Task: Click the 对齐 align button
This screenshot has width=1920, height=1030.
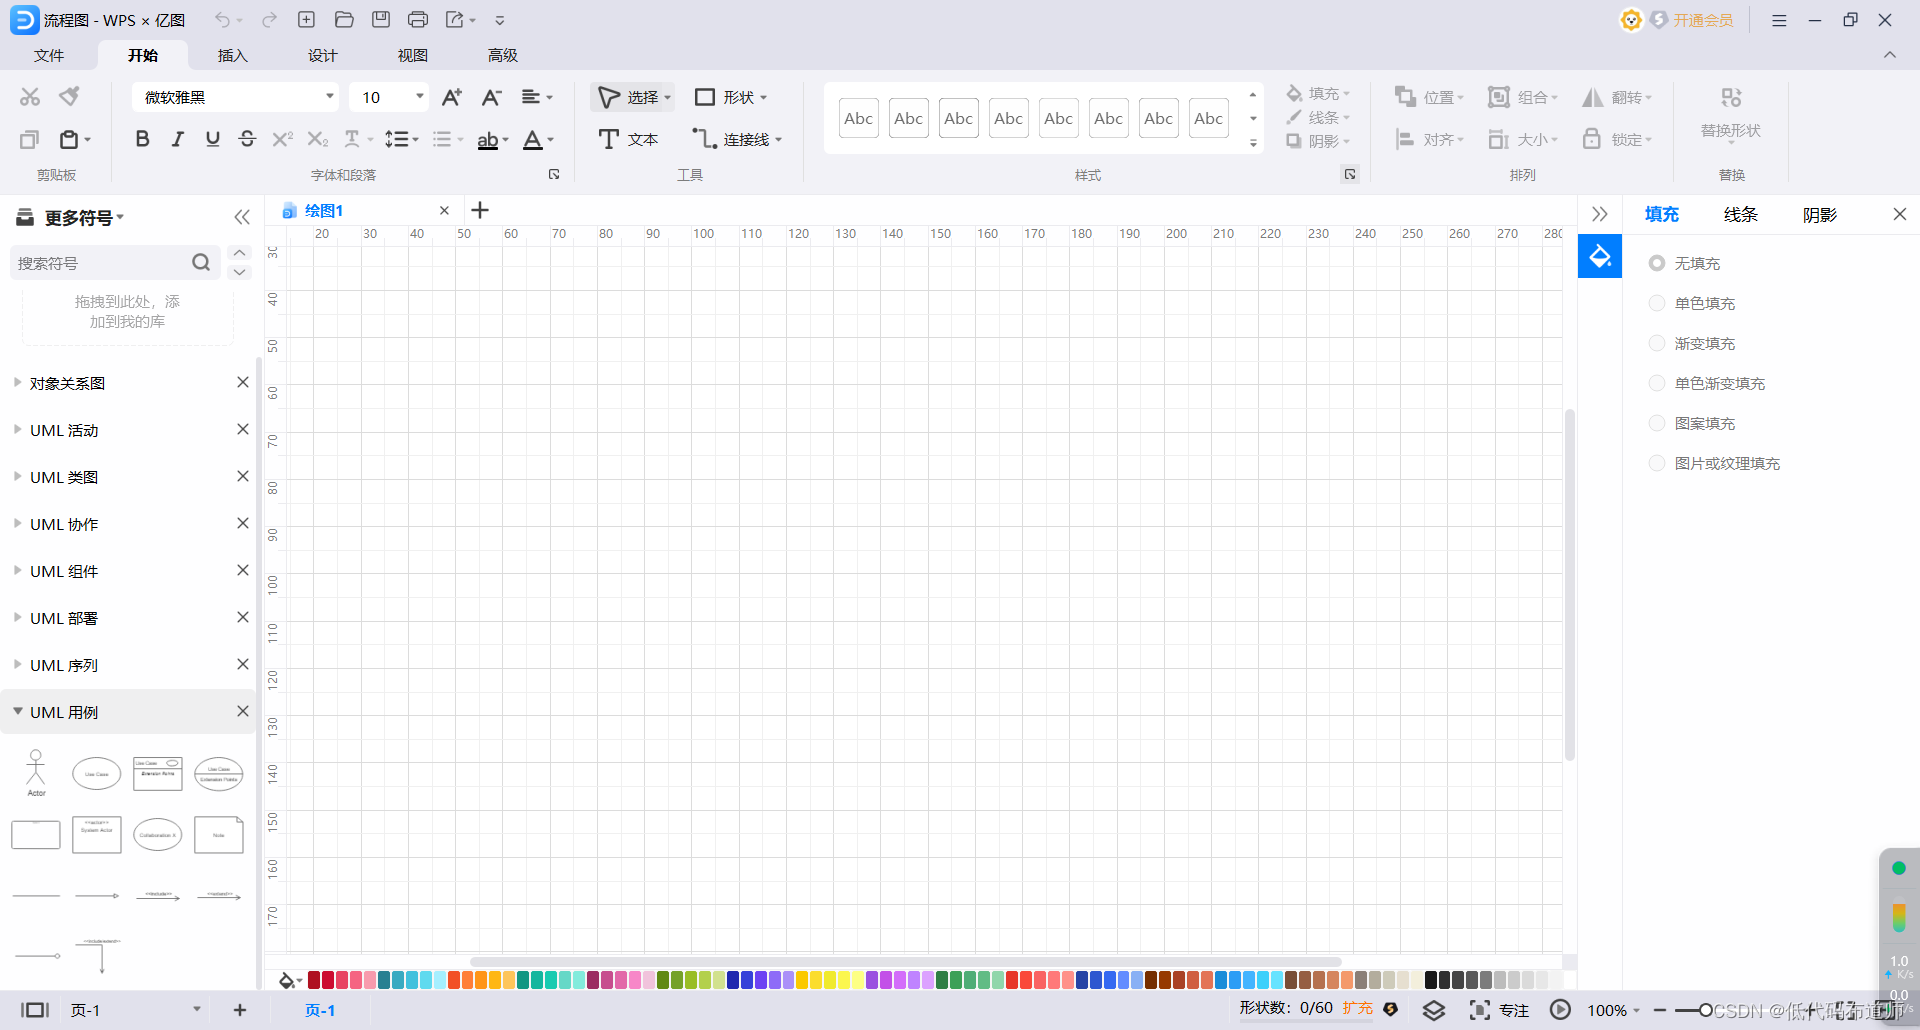Action: click(x=1429, y=139)
